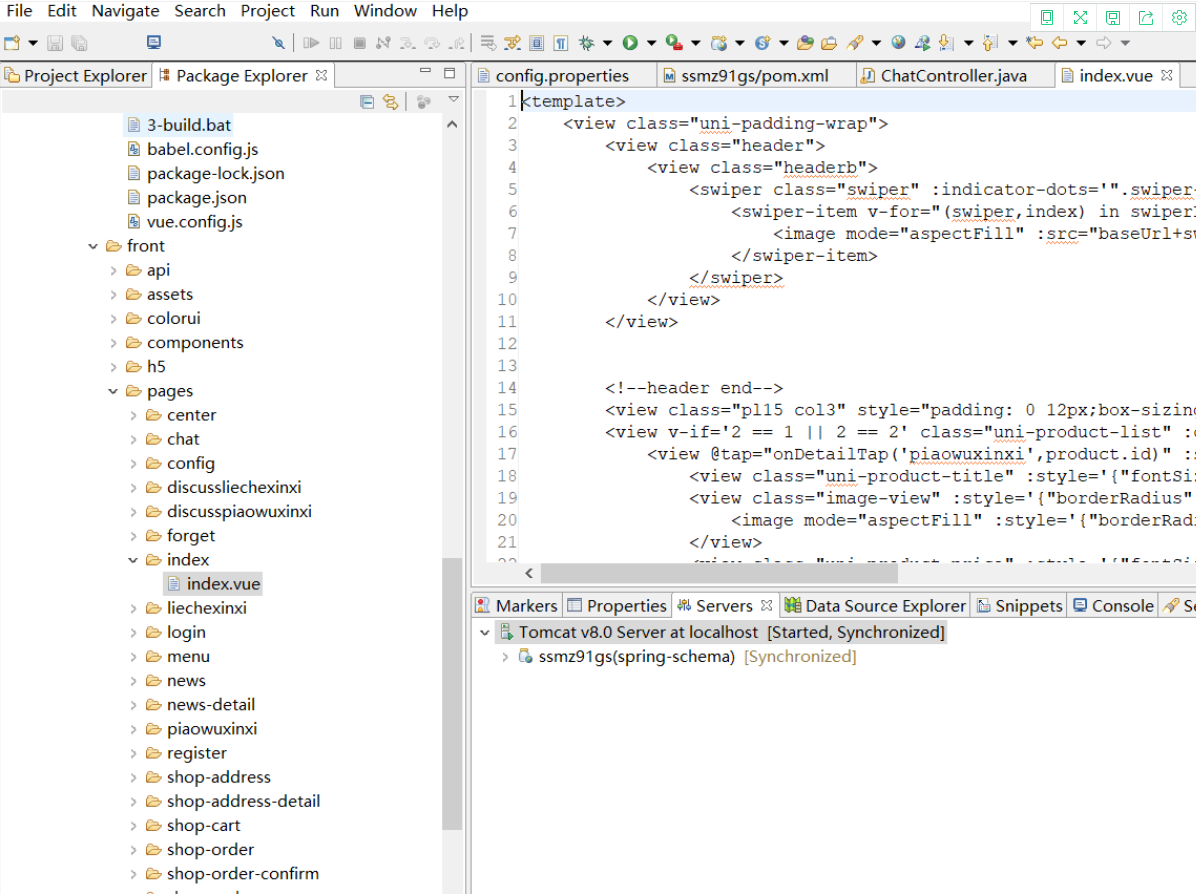Click Package Explorer scrollbar up arrow
Image resolution: width=1198 pixels, height=894 pixels.
(452, 125)
